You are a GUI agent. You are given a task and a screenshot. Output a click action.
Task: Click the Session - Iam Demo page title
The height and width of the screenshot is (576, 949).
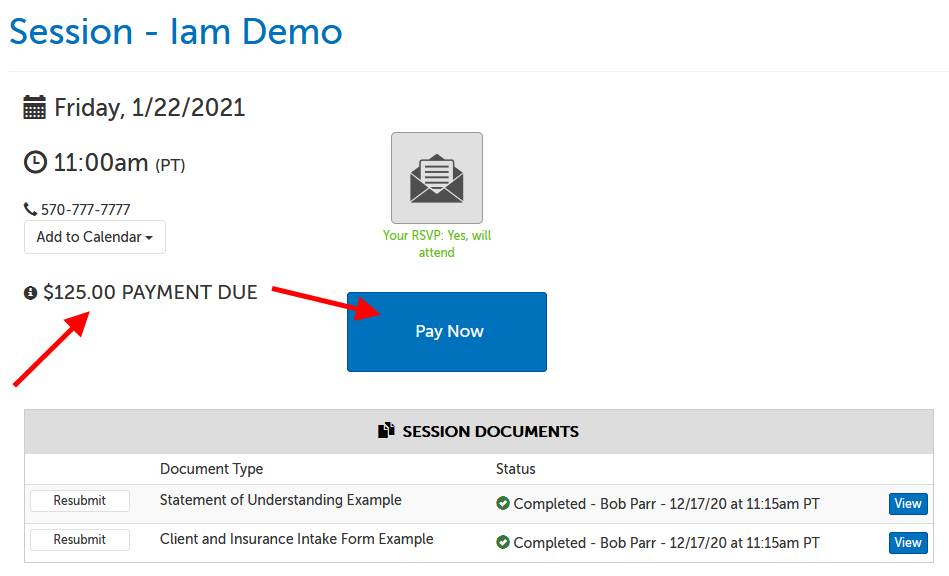click(x=175, y=31)
